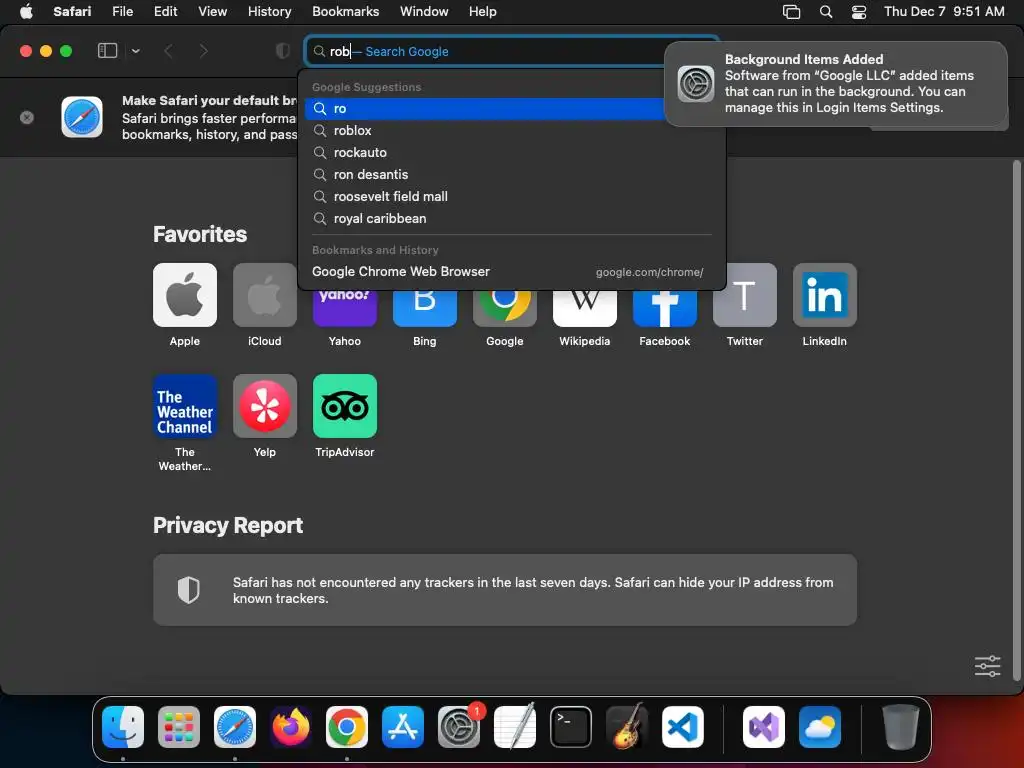Select 'royal caribbean' suggestion
Screen dimensions: 1024x768
[x=511, y=219]
